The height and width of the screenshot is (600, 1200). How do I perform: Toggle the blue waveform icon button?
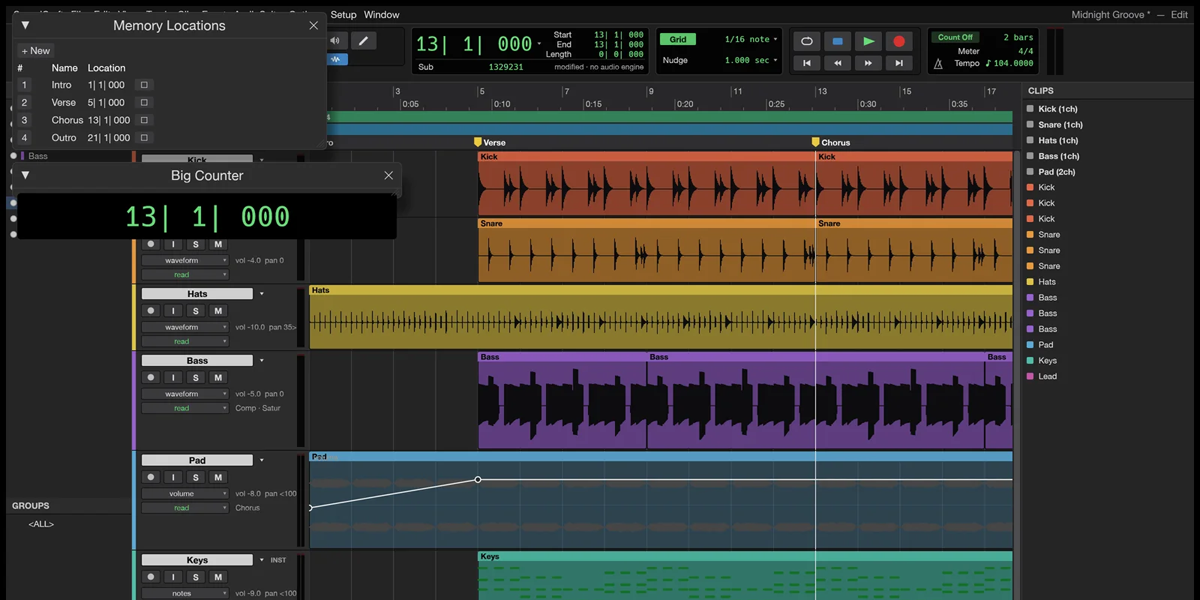click(x=337, y=60)
